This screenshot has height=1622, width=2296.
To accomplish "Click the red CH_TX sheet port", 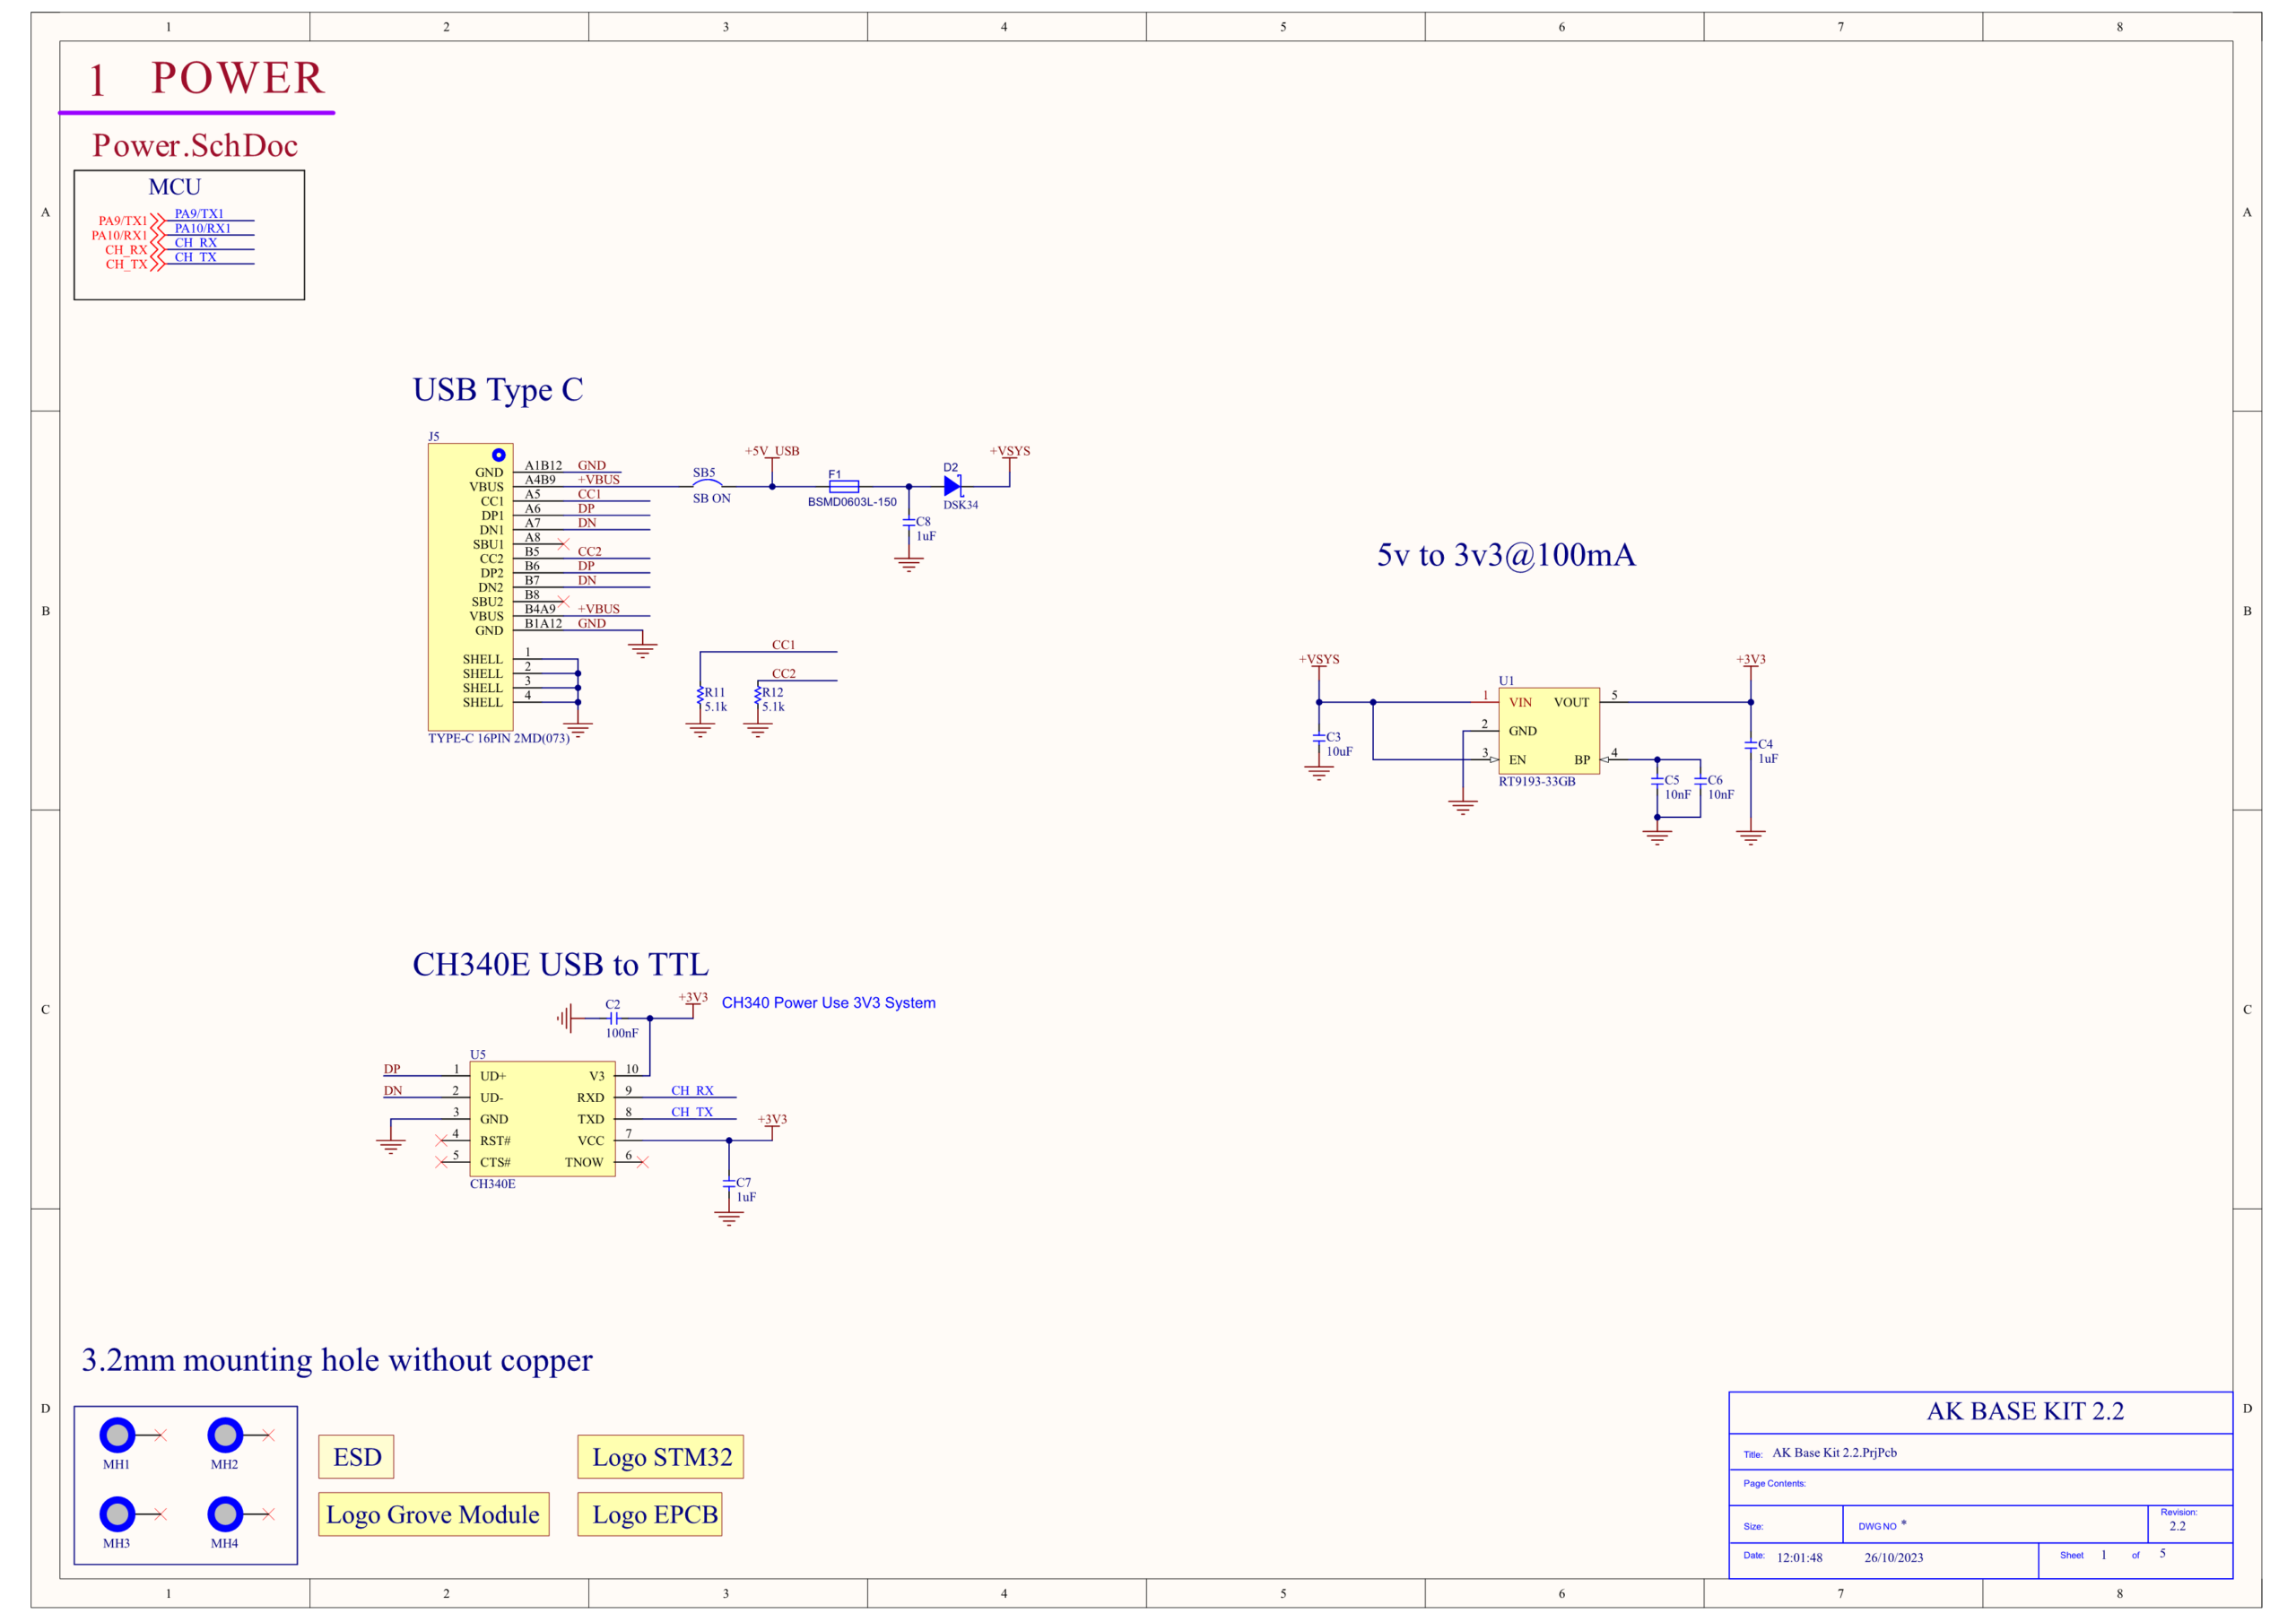I will [x=134, y=264].
